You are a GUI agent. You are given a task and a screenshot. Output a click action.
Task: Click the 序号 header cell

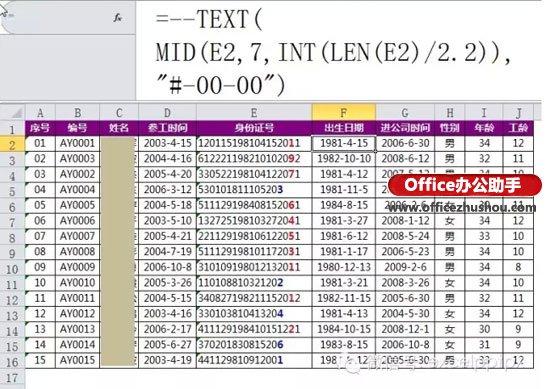(40, 128)
